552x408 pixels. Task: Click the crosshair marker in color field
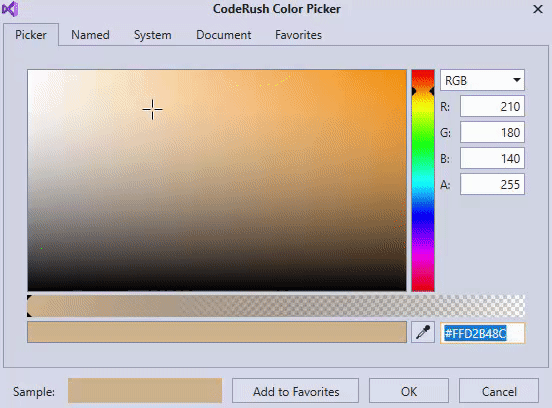(x=152, y=109)
